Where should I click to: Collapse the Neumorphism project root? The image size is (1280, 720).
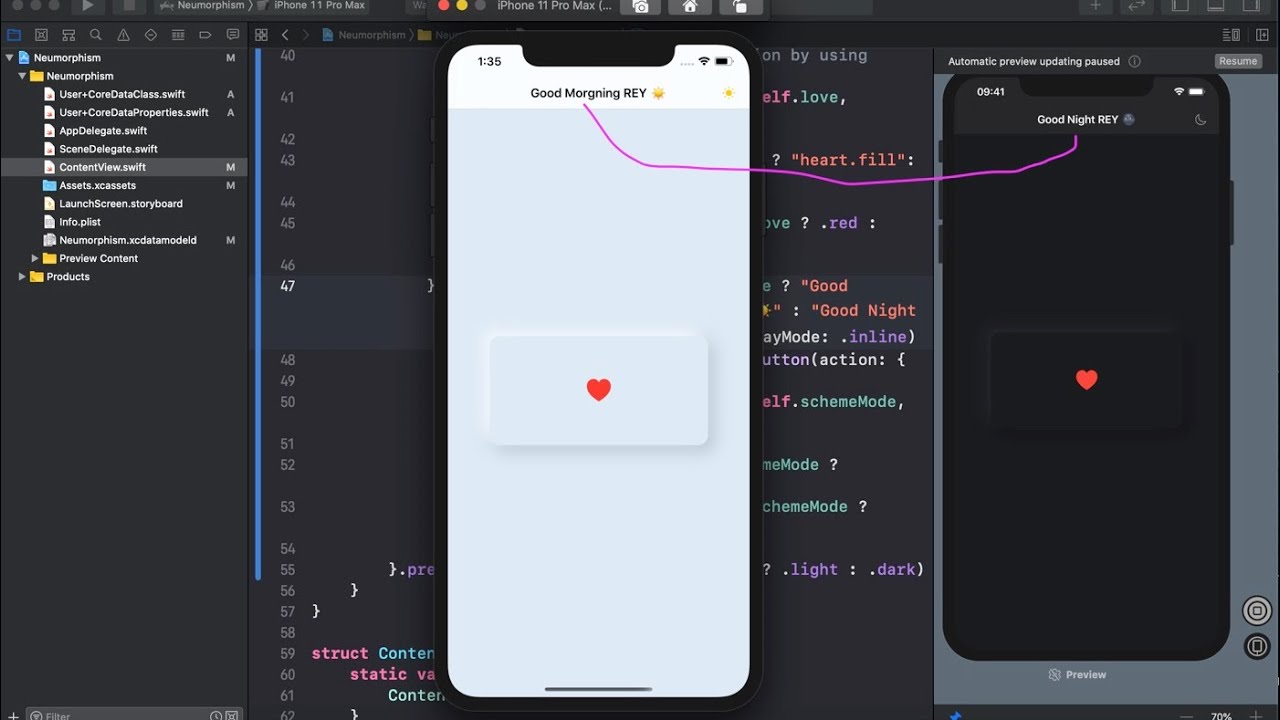click(x=10, y=58)
